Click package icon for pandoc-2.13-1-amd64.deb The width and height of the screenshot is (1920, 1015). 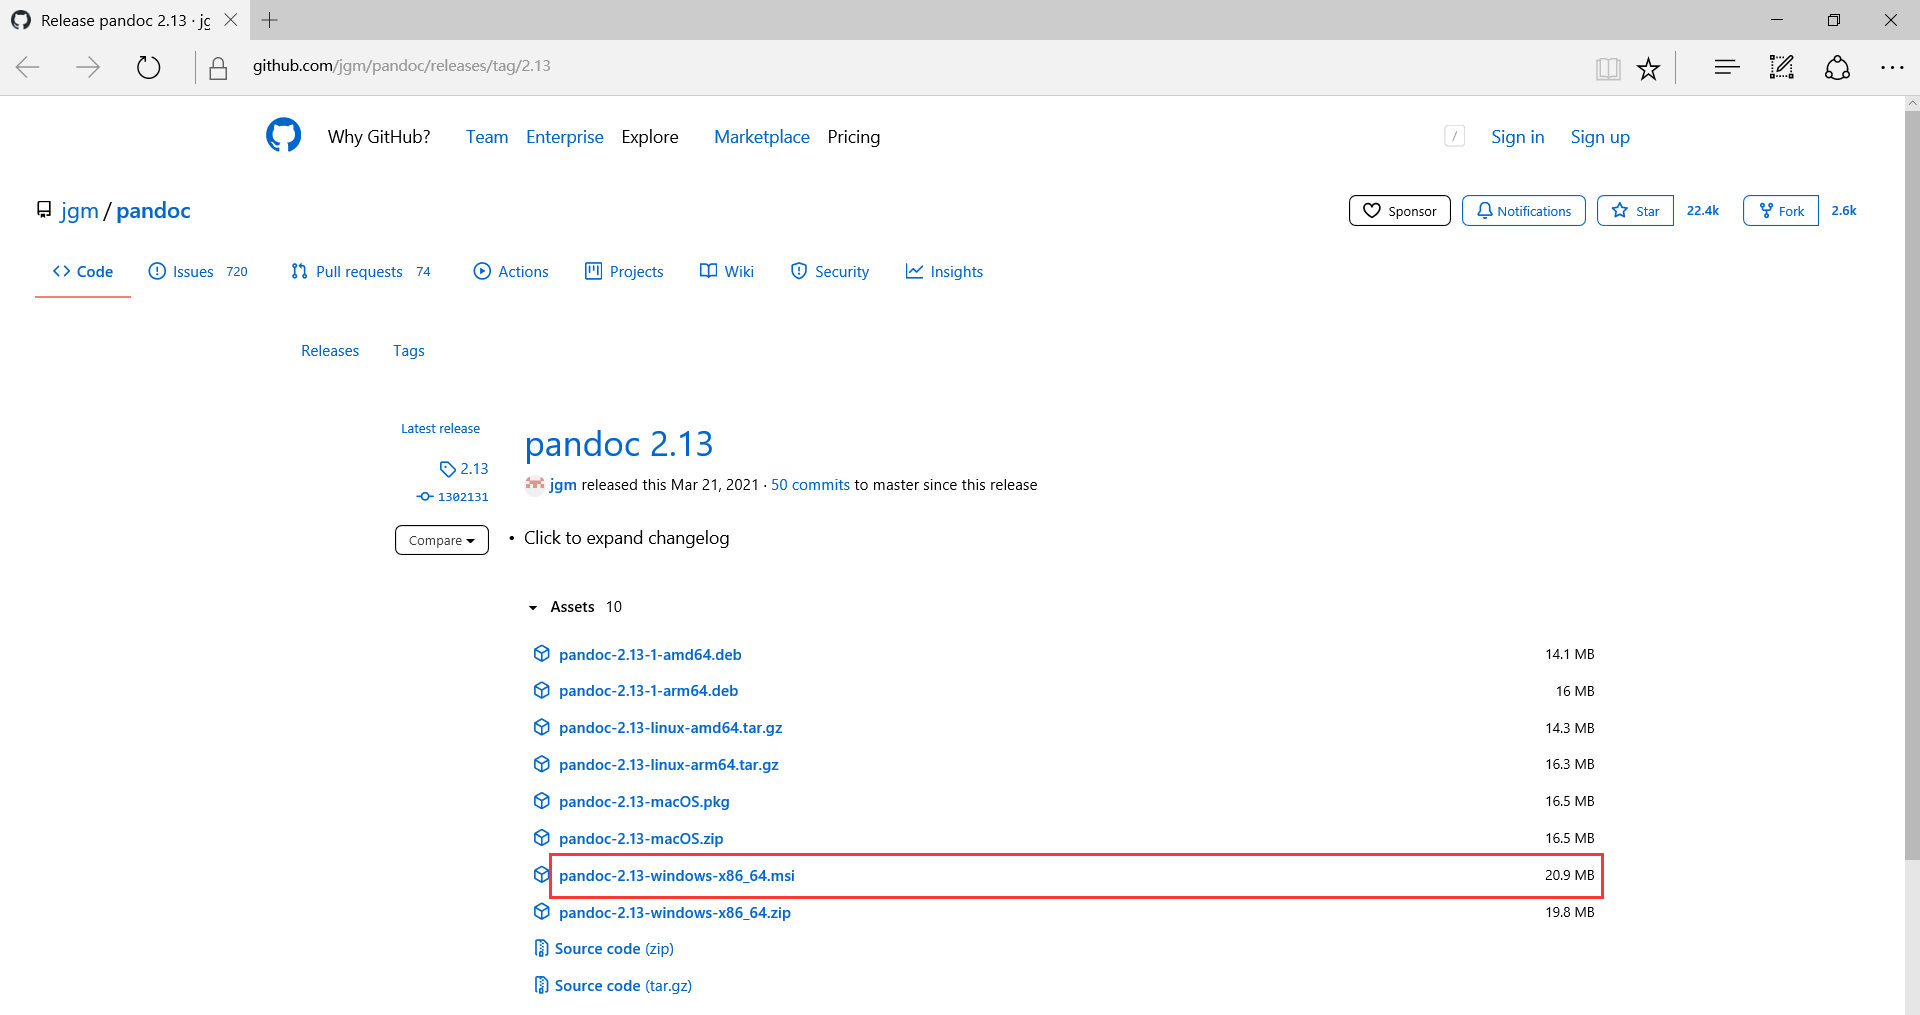(x=542, y=654)
